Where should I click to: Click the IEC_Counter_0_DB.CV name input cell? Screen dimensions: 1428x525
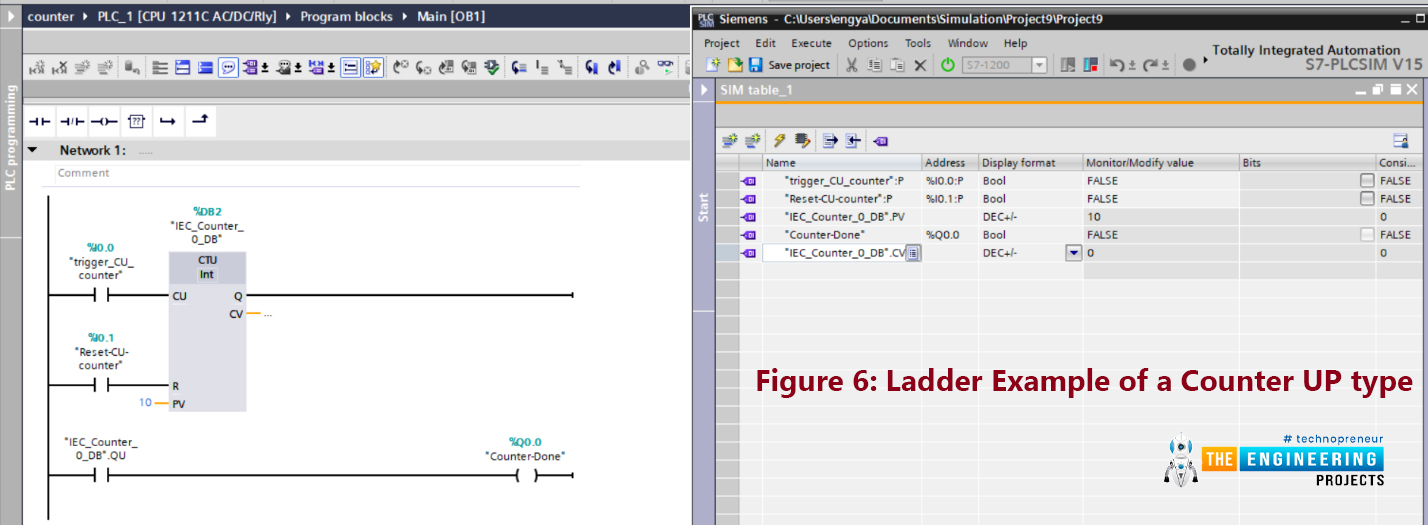843,253
